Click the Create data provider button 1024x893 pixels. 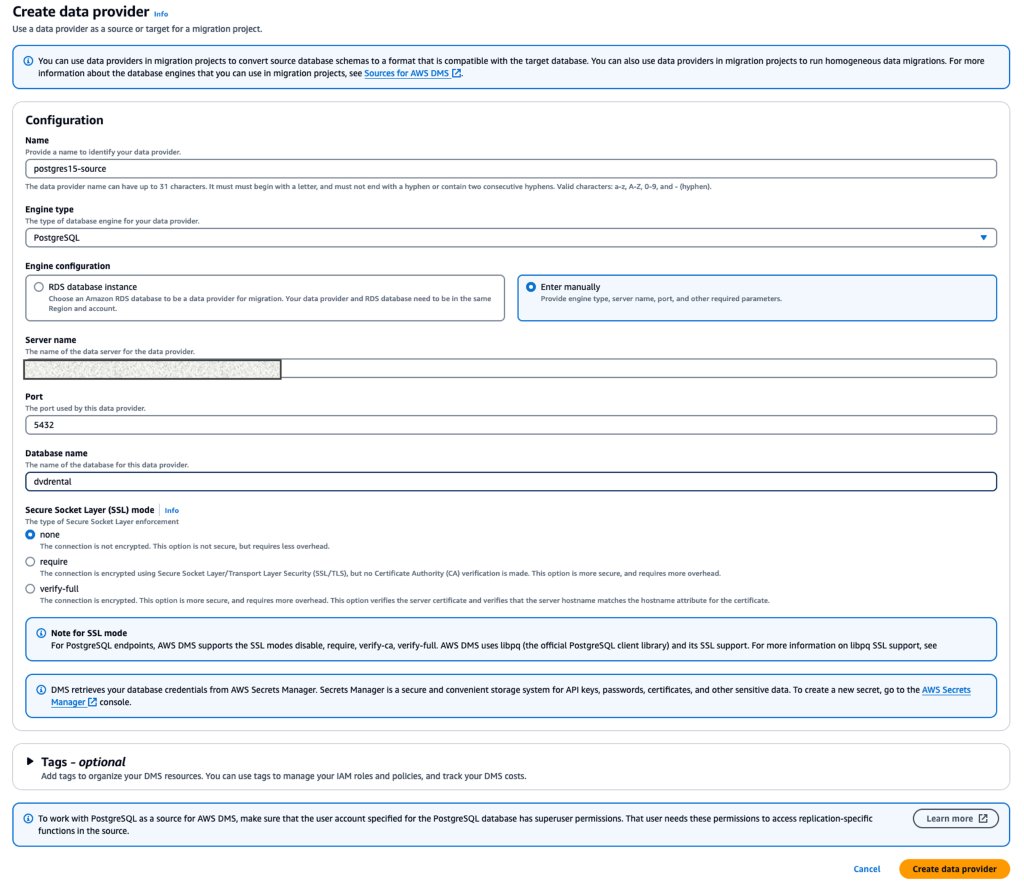pyautogui.click(x=954, y=869)
